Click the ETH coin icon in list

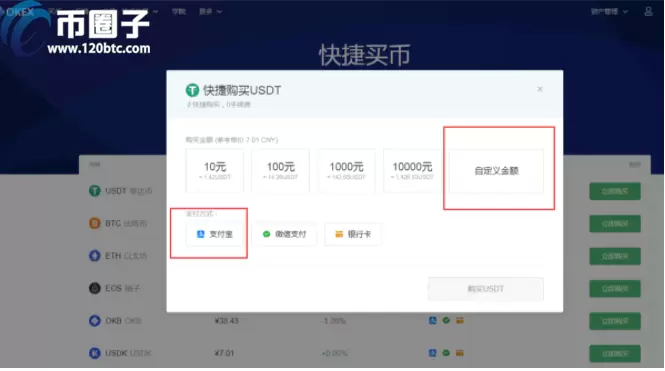coord(95,256)
